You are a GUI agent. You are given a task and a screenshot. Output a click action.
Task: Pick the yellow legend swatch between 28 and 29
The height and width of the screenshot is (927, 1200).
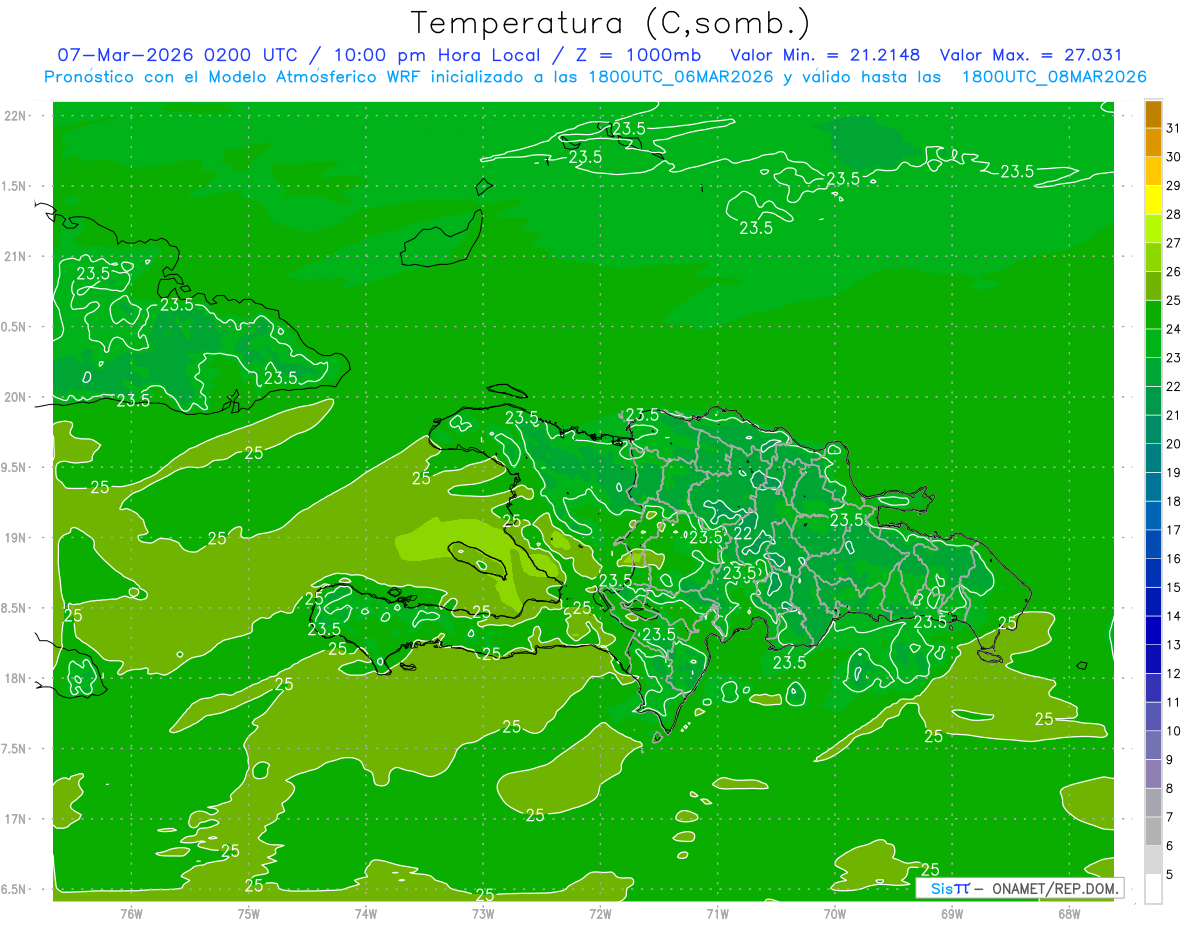click(1153, 200)
